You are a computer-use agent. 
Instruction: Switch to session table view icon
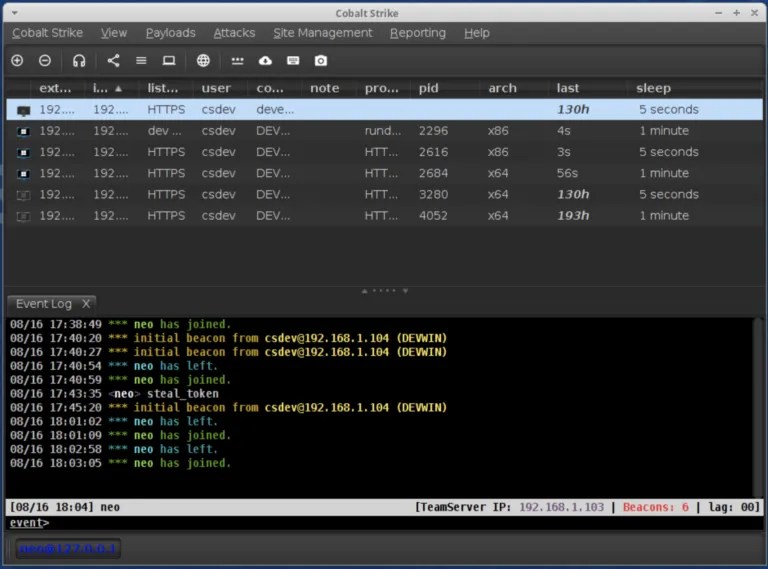coord(141,60)
